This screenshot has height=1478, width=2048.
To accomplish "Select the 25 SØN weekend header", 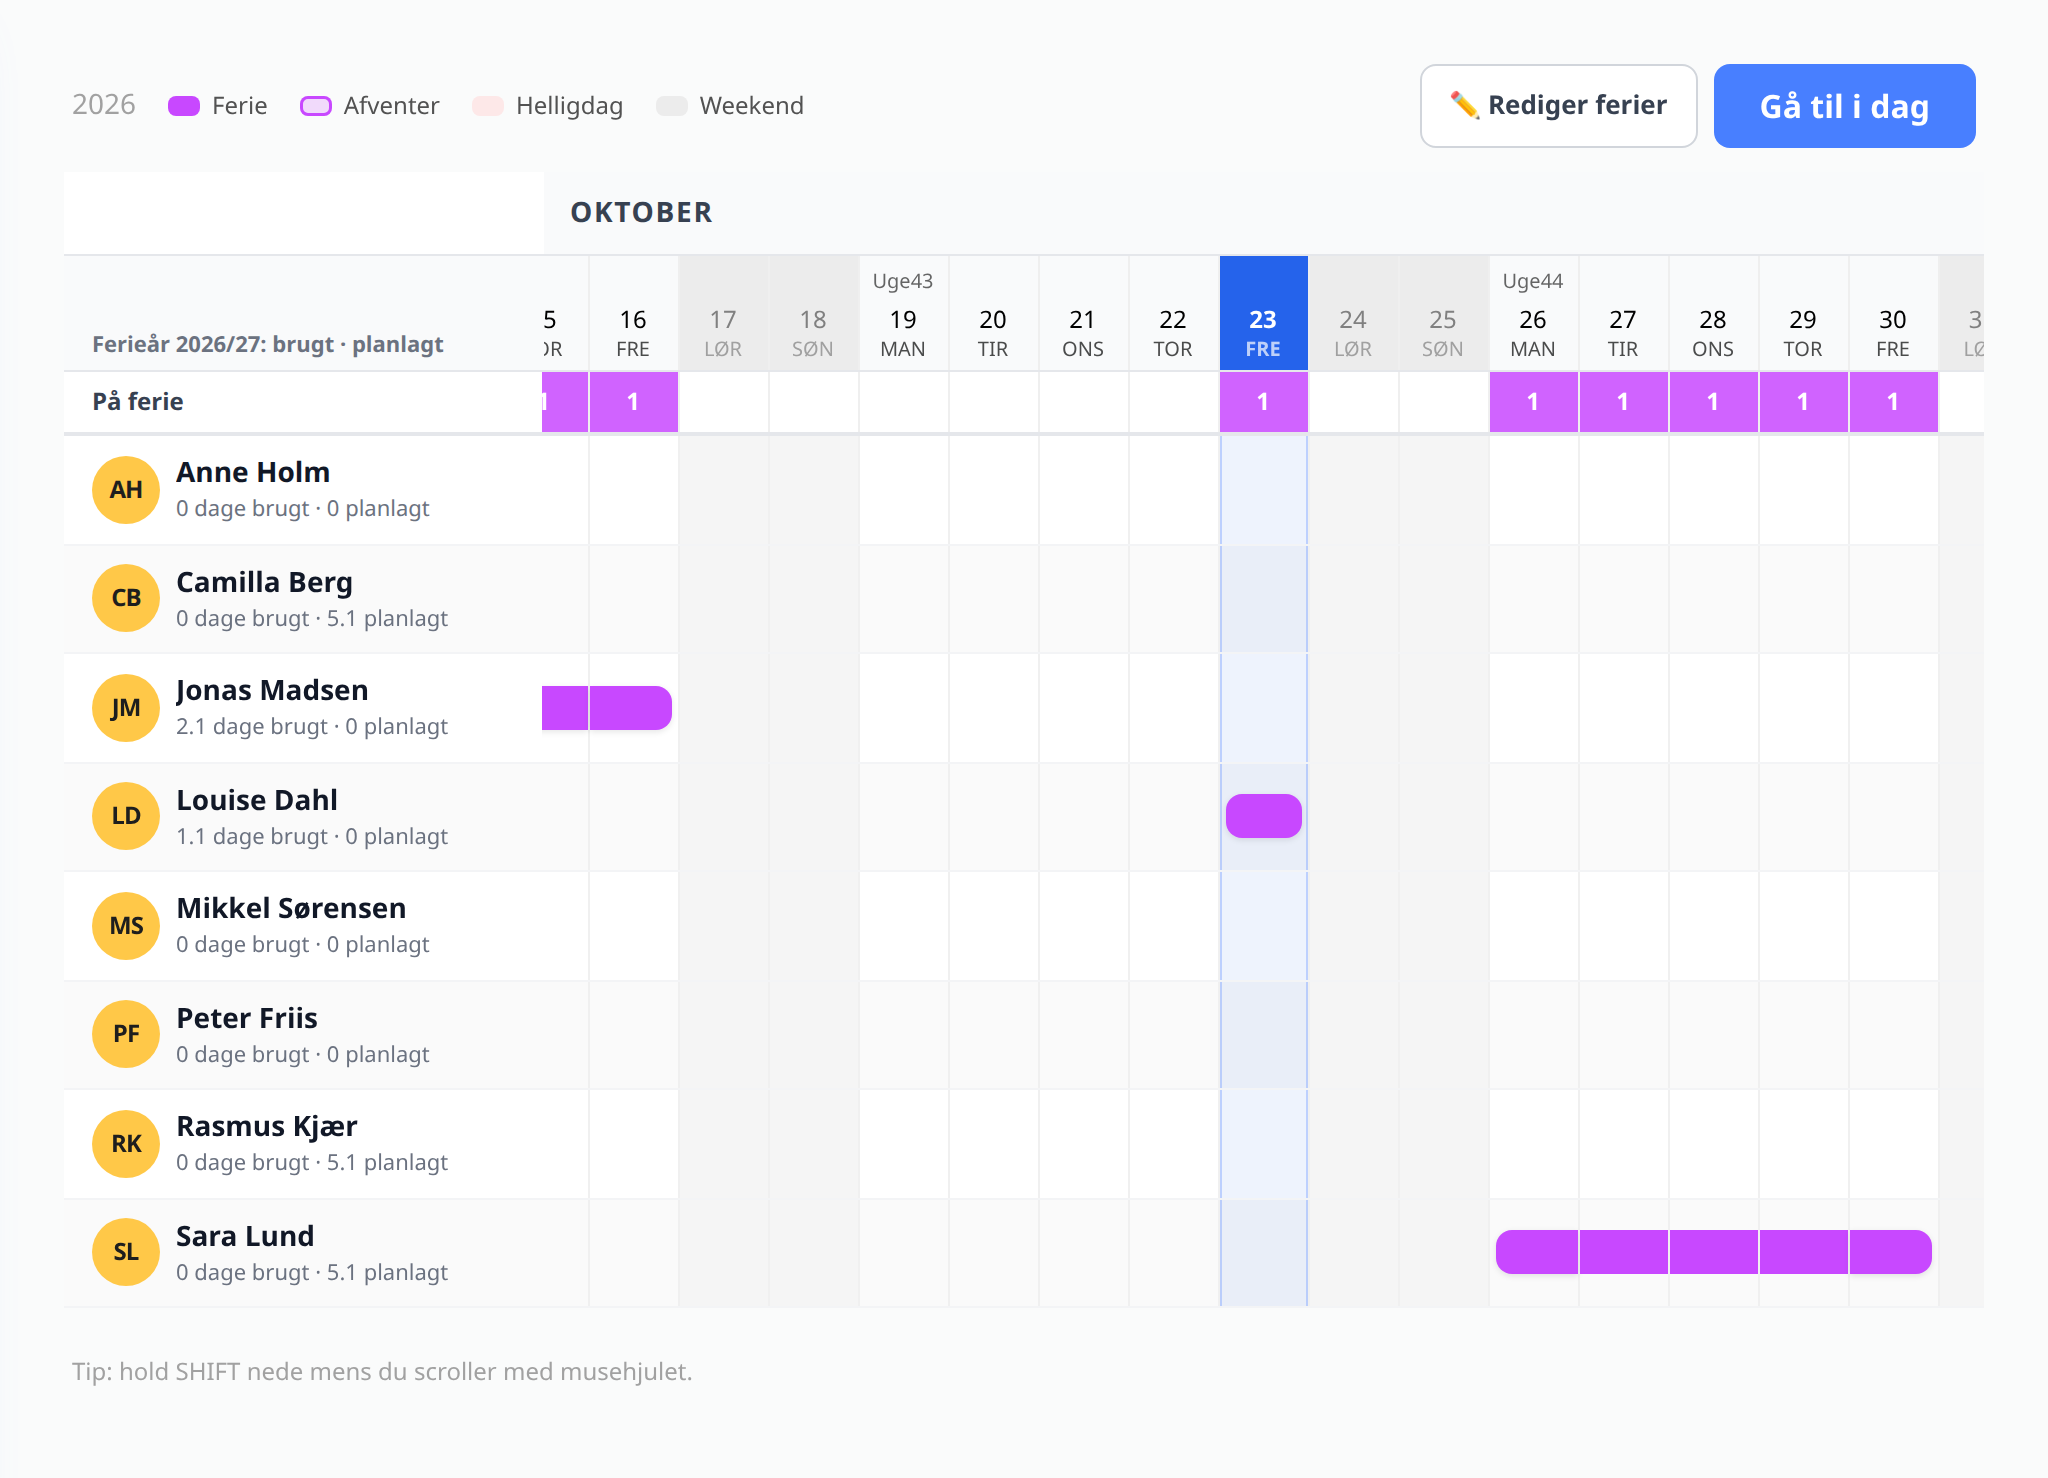I will (1443, 314).
